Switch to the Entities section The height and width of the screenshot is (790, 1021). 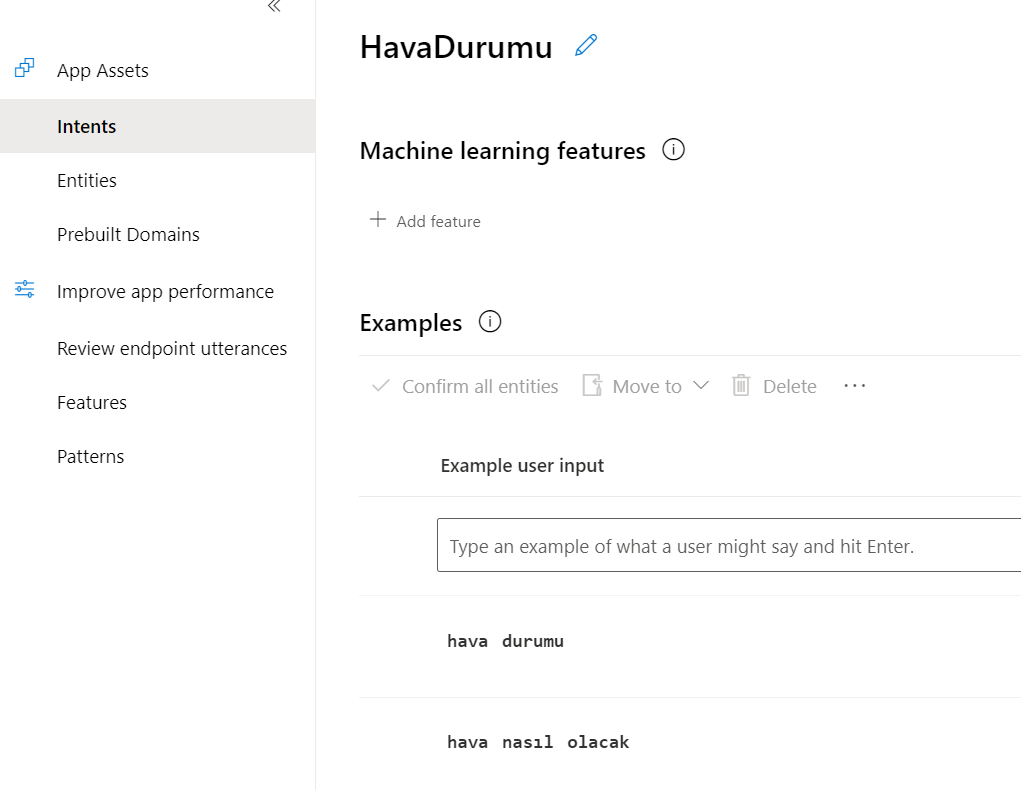tap(87, 180)
